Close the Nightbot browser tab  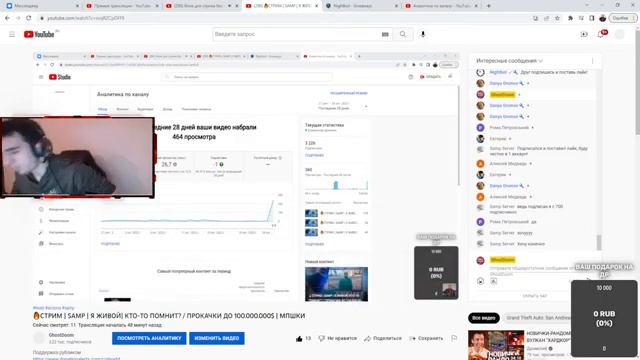point(396,6)
